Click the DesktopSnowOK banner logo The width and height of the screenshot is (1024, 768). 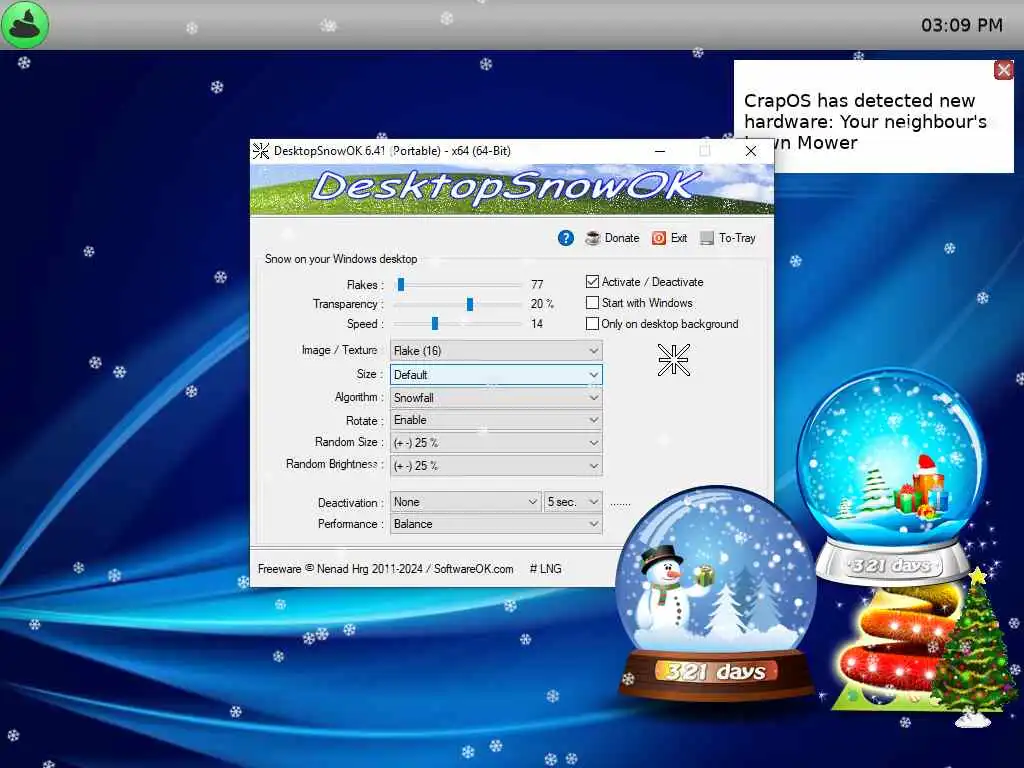pos(511,189)
